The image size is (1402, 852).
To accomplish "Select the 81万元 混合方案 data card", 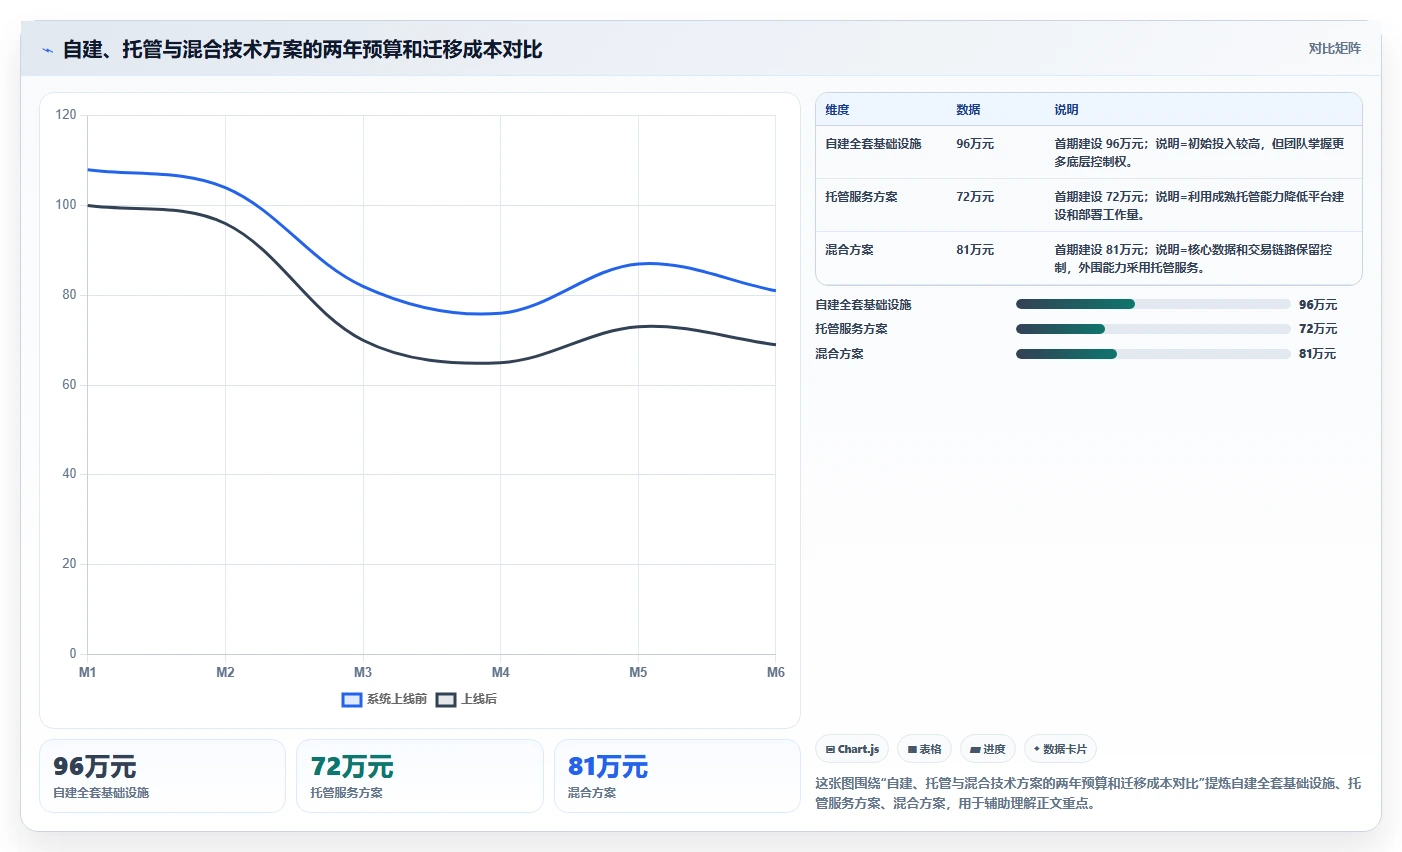I will pyautogui.click(x=677, y=776).
